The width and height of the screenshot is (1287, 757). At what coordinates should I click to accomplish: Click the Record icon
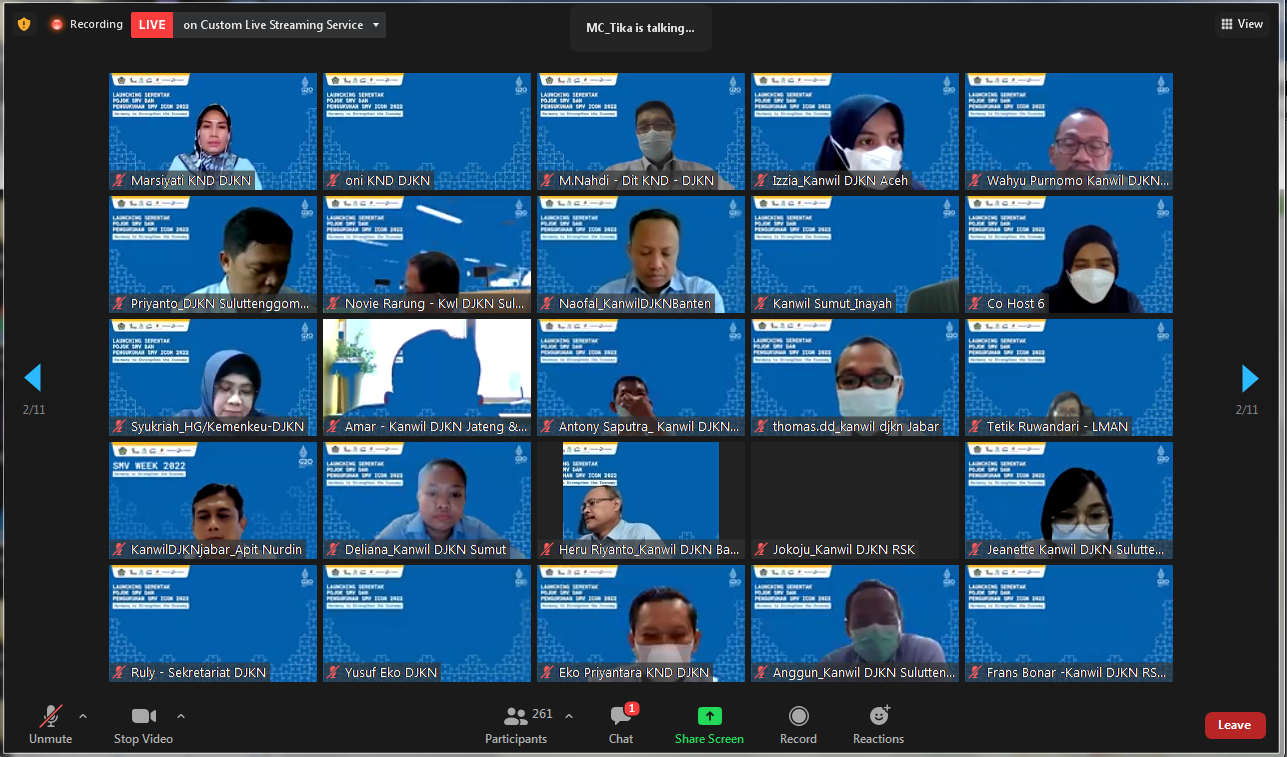[x=798, y=716]
